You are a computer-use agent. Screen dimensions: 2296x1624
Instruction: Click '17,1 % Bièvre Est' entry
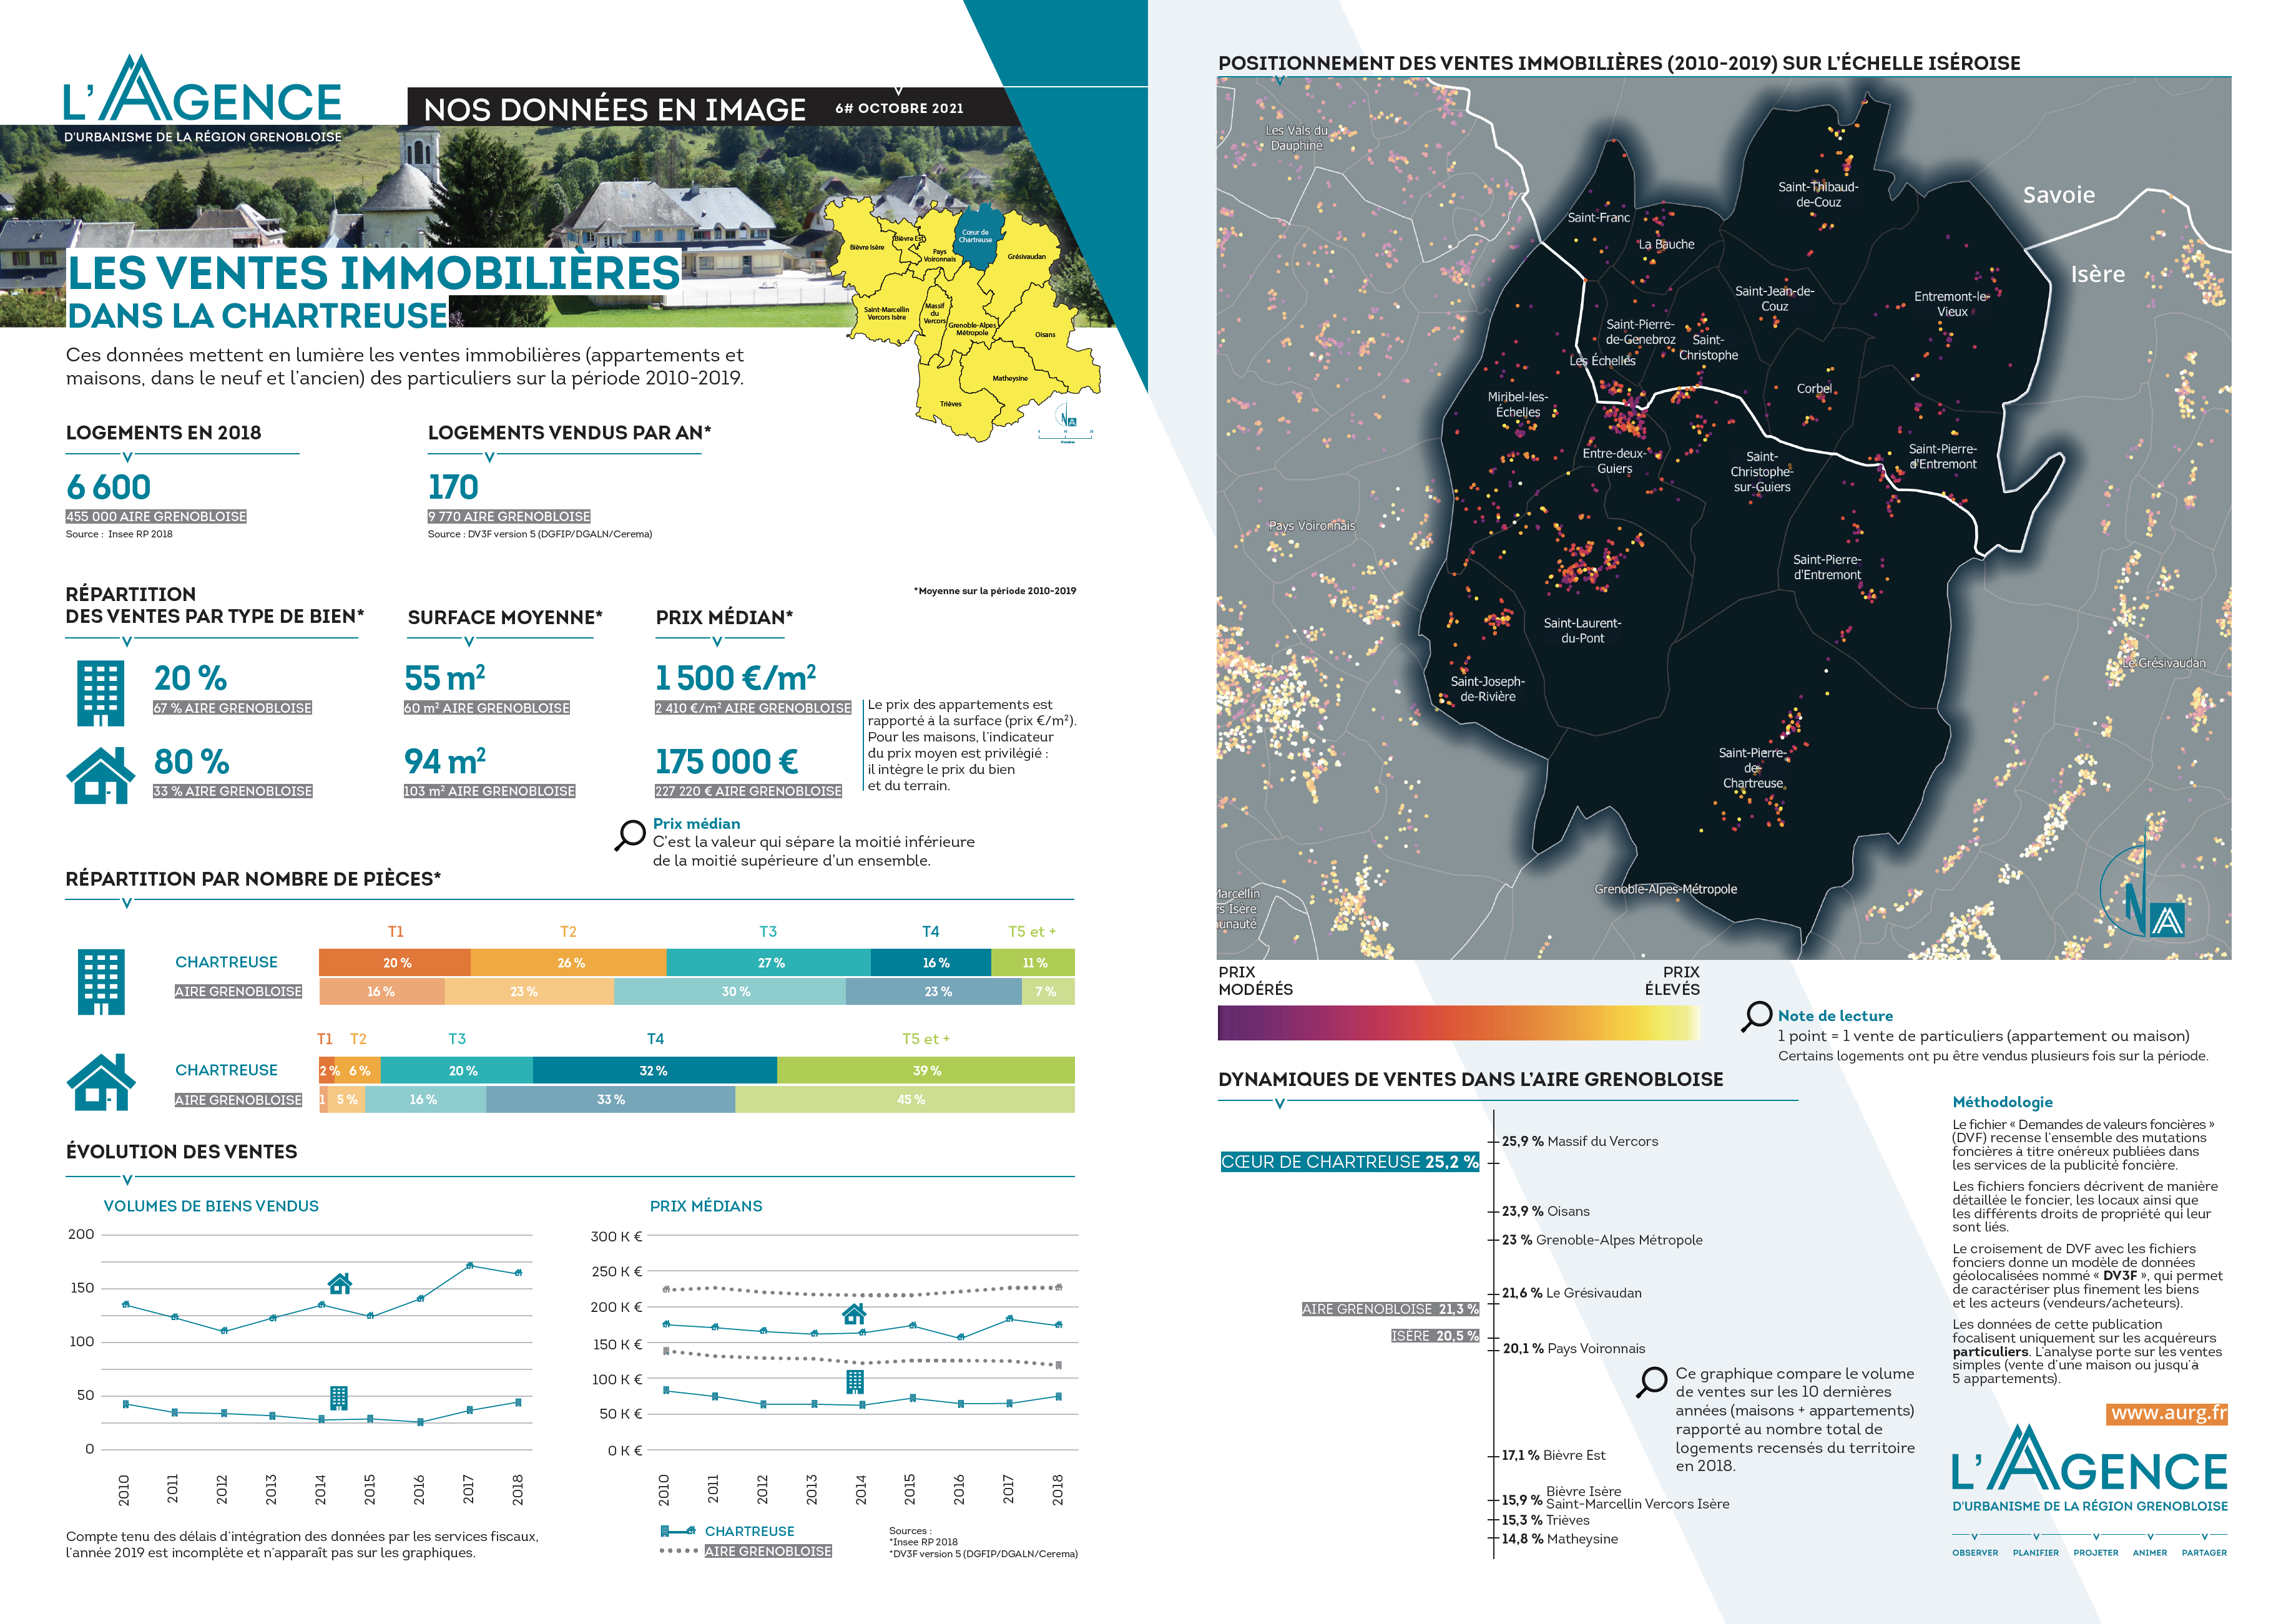(1554, 1455)
